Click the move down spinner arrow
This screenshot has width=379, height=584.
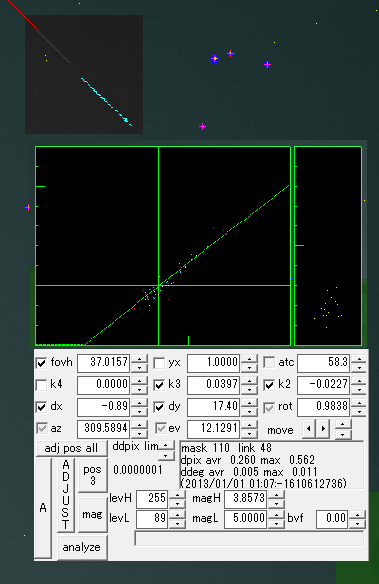[x=343, y=434]
